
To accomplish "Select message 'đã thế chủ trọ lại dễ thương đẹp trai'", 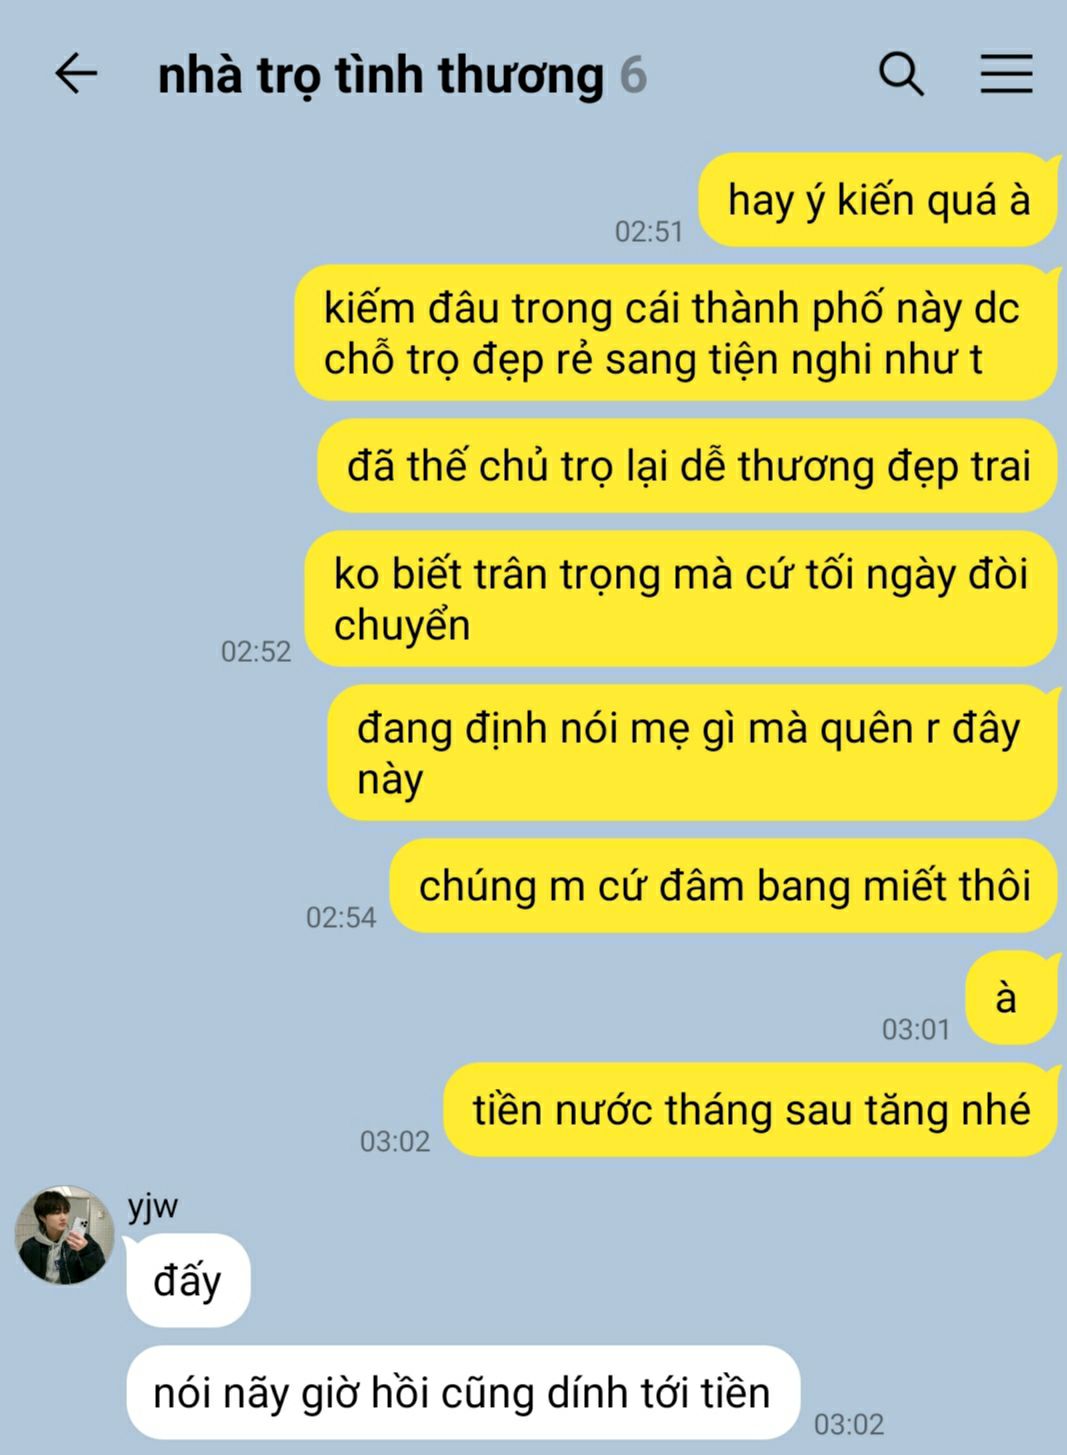I will point(688,466).
